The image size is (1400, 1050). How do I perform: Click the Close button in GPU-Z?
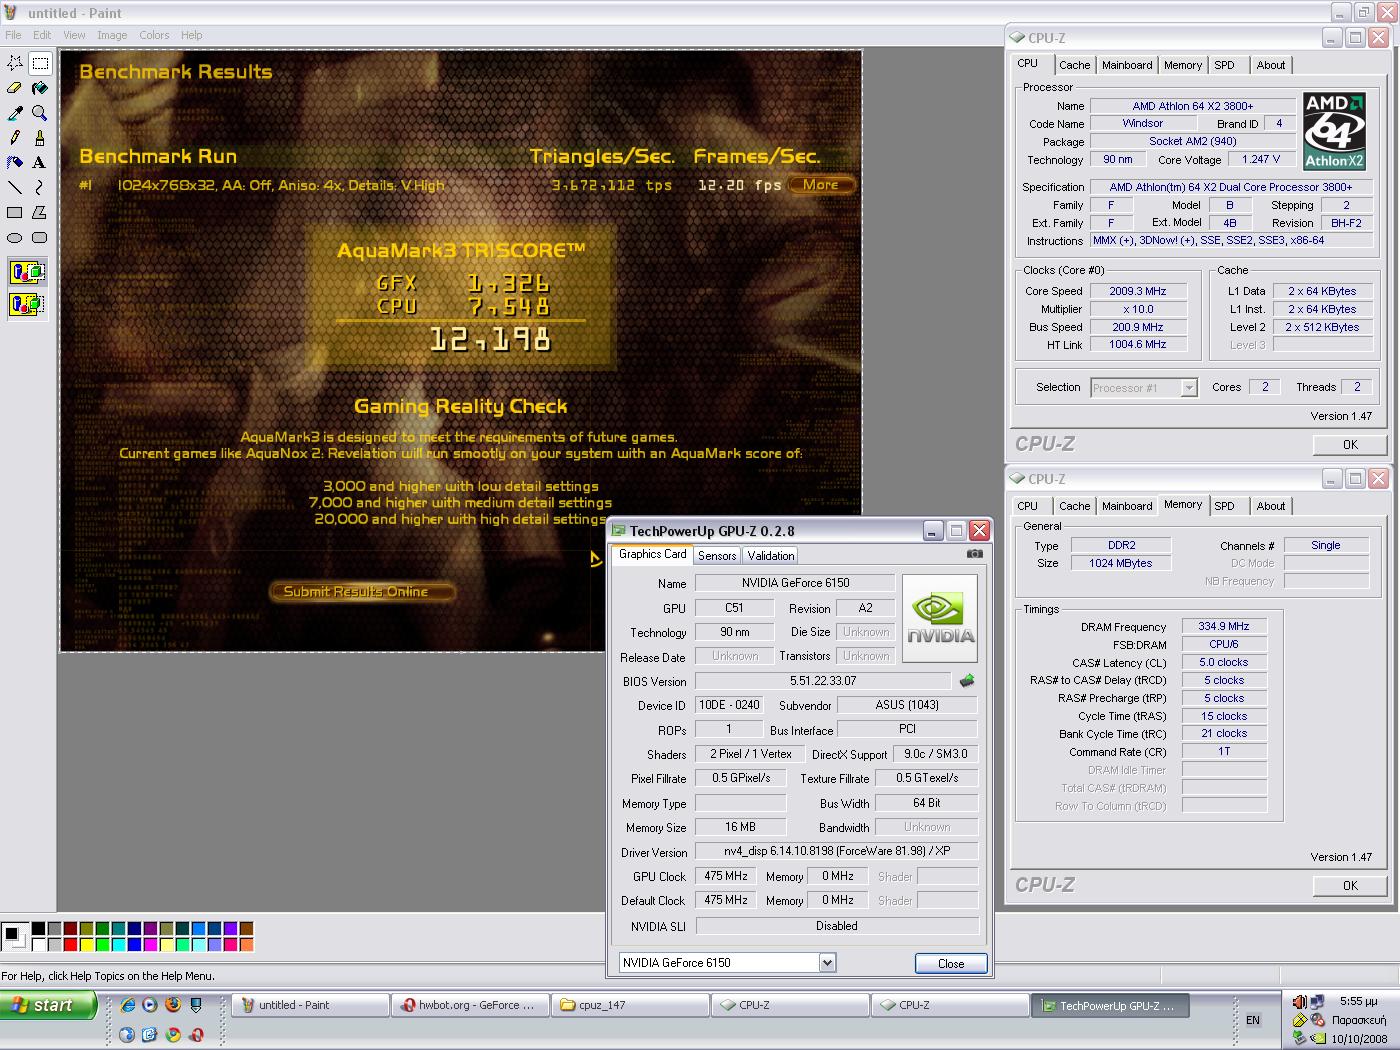click(951, 964)
